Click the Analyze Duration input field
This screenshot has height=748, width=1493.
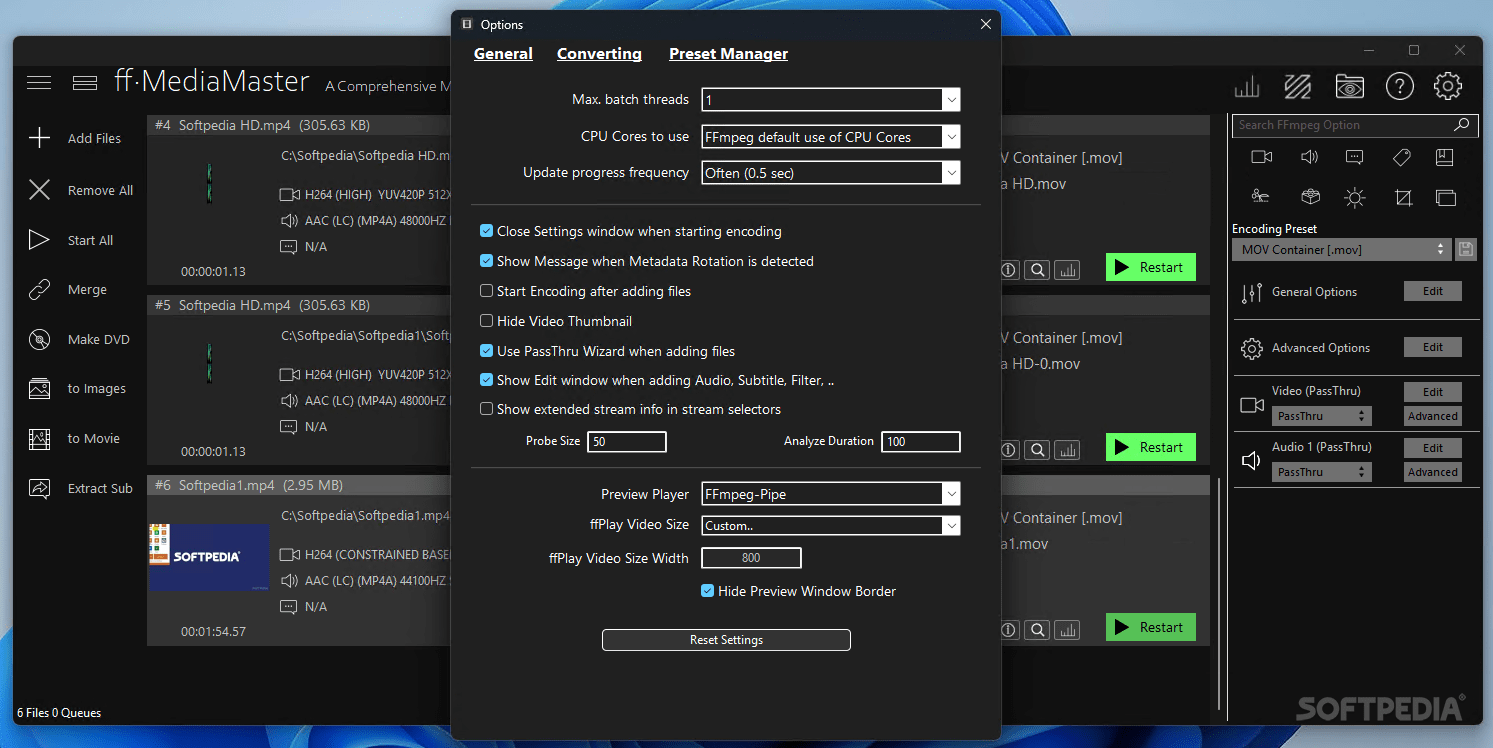921,441
